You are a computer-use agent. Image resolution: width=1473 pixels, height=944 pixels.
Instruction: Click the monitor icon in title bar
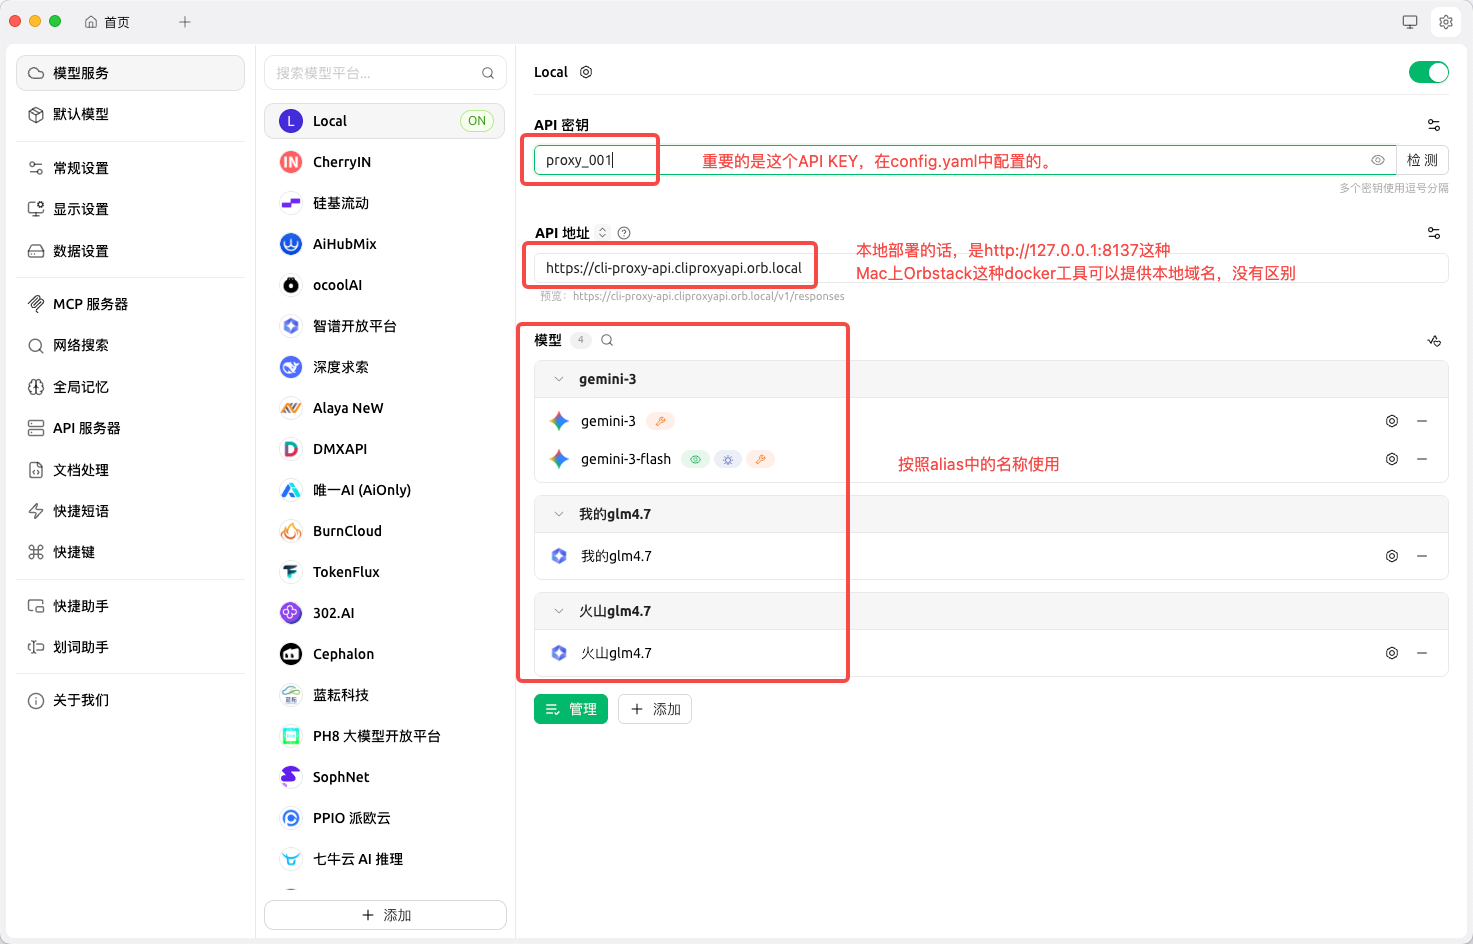pyautogui.click(x=1410, y=22)
